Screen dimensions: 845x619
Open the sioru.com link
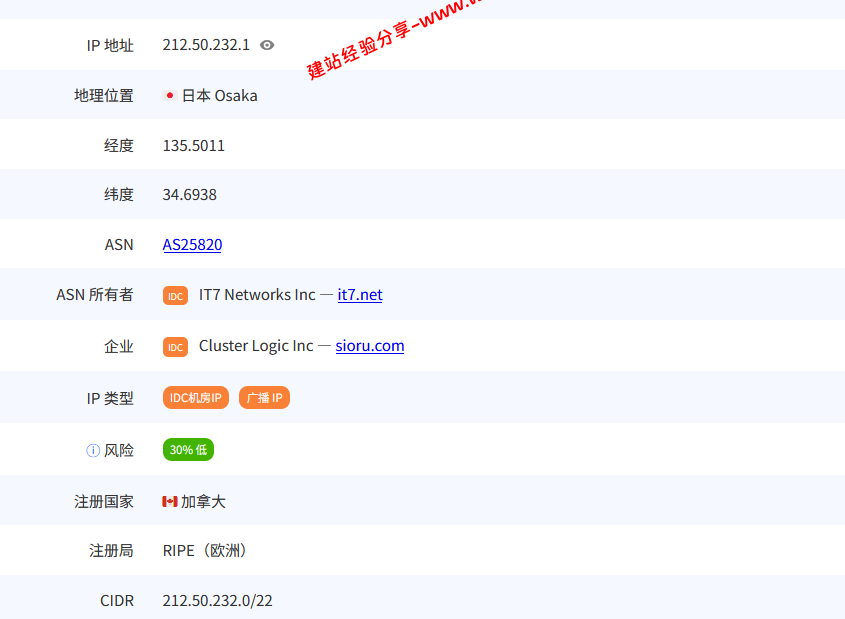[370, 345]
